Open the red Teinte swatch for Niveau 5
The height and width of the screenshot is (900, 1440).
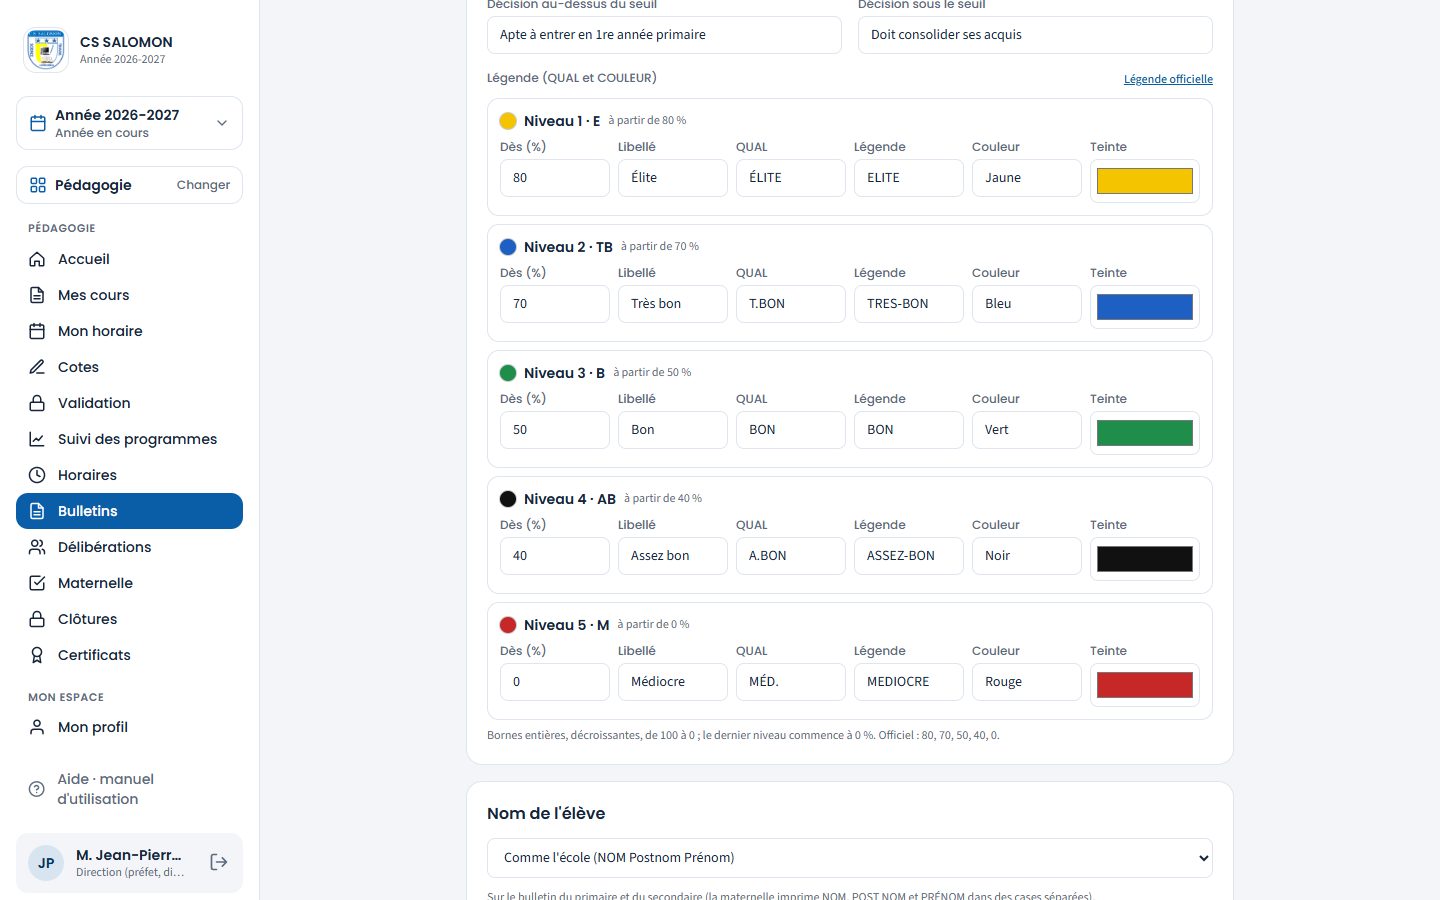coord(1145,685)
